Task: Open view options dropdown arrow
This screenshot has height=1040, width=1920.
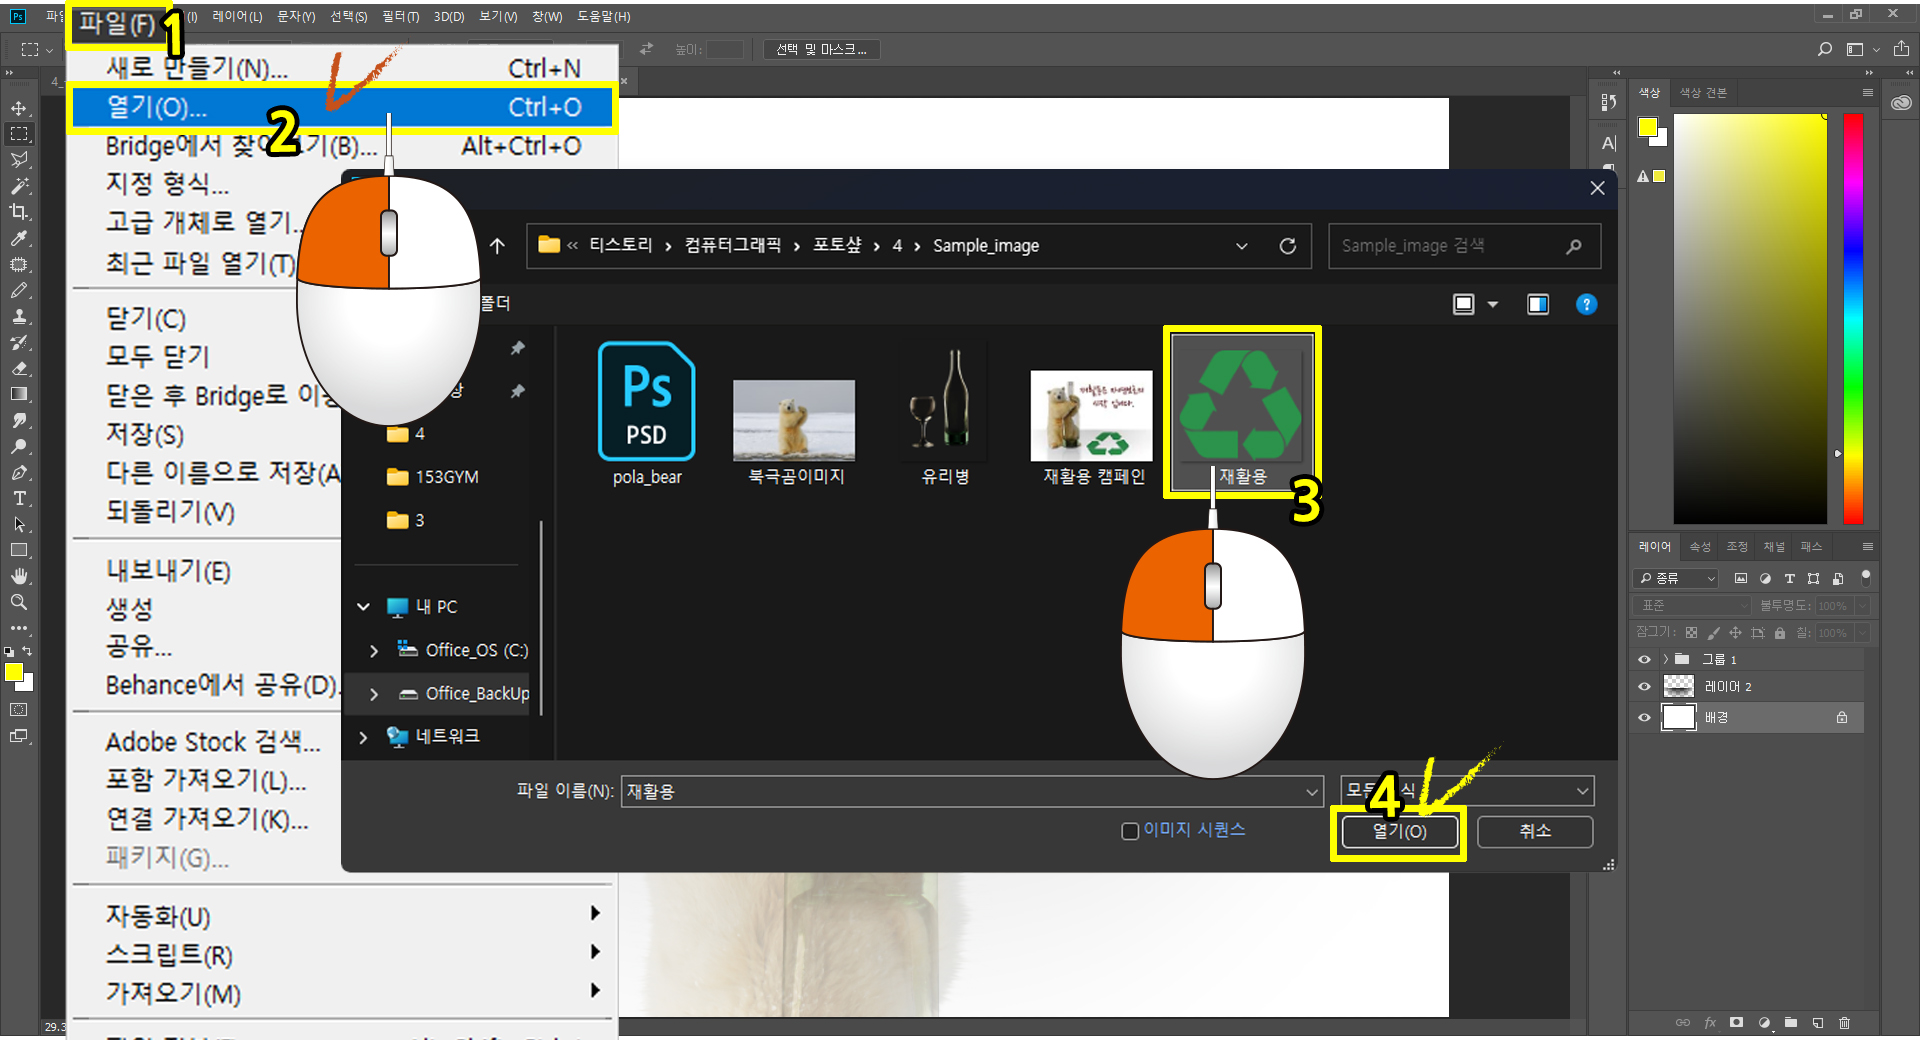Action: pyautogui.click(x=1493, y=304)
